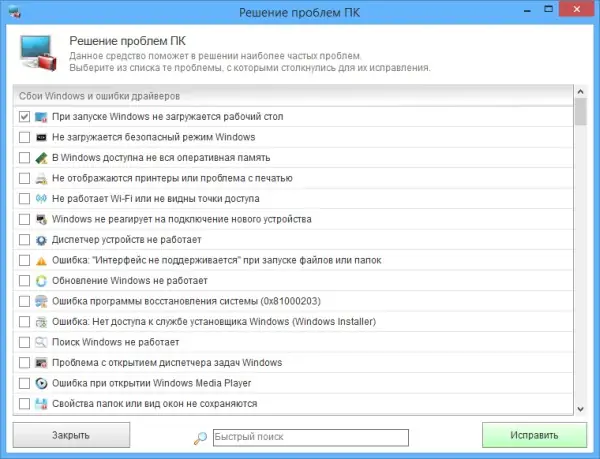Click the warning triangle icon for 'Интерфейс не поддерживается'
This screenshot has width=600, height=459.
(x=41, y=260)
